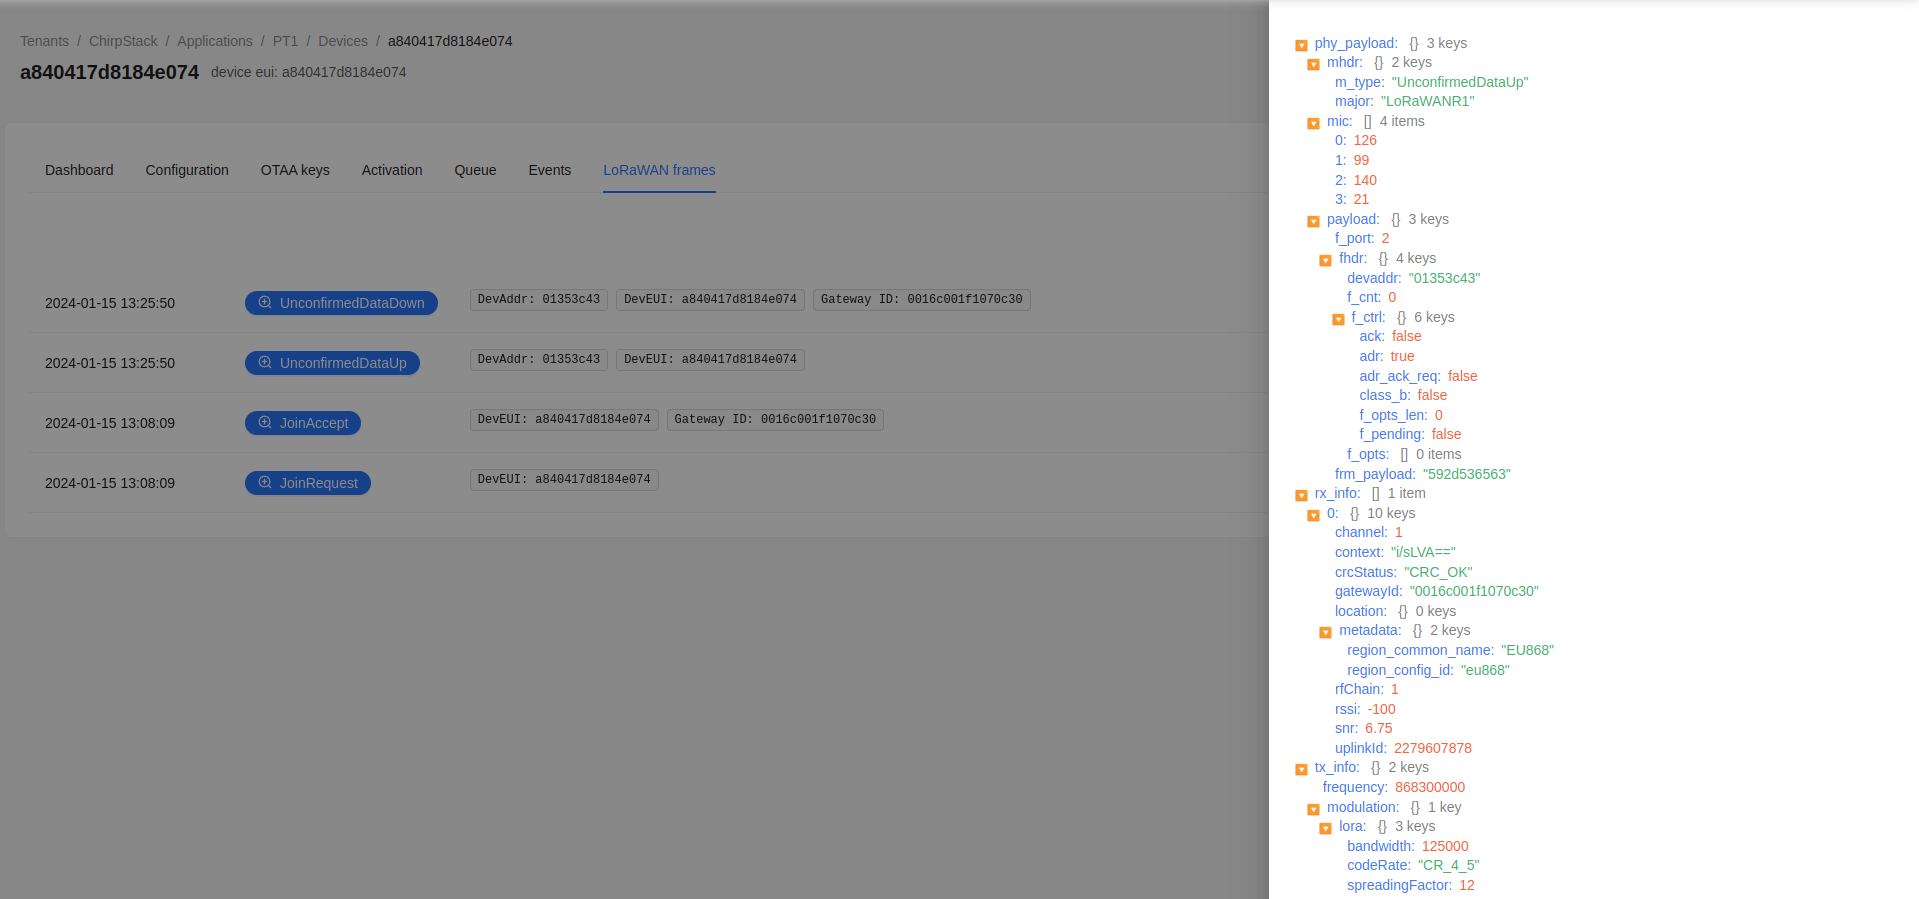This screenshot has width=1919, height=899.
Task: Collapse the f_ctrl object node
Action: coord(1338,319)
